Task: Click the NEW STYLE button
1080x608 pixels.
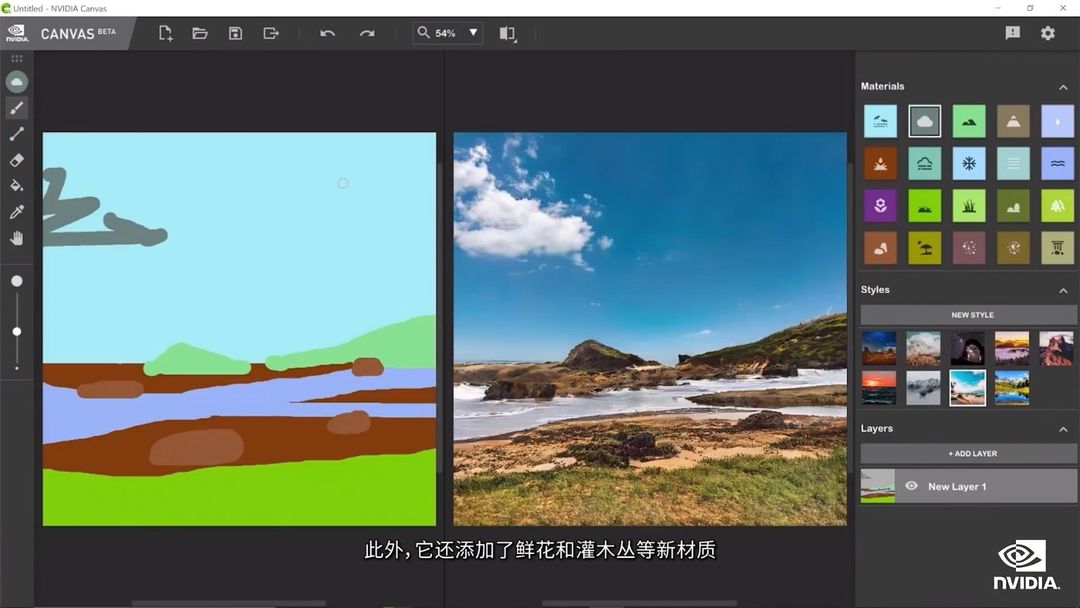Action: coord(968,315)
